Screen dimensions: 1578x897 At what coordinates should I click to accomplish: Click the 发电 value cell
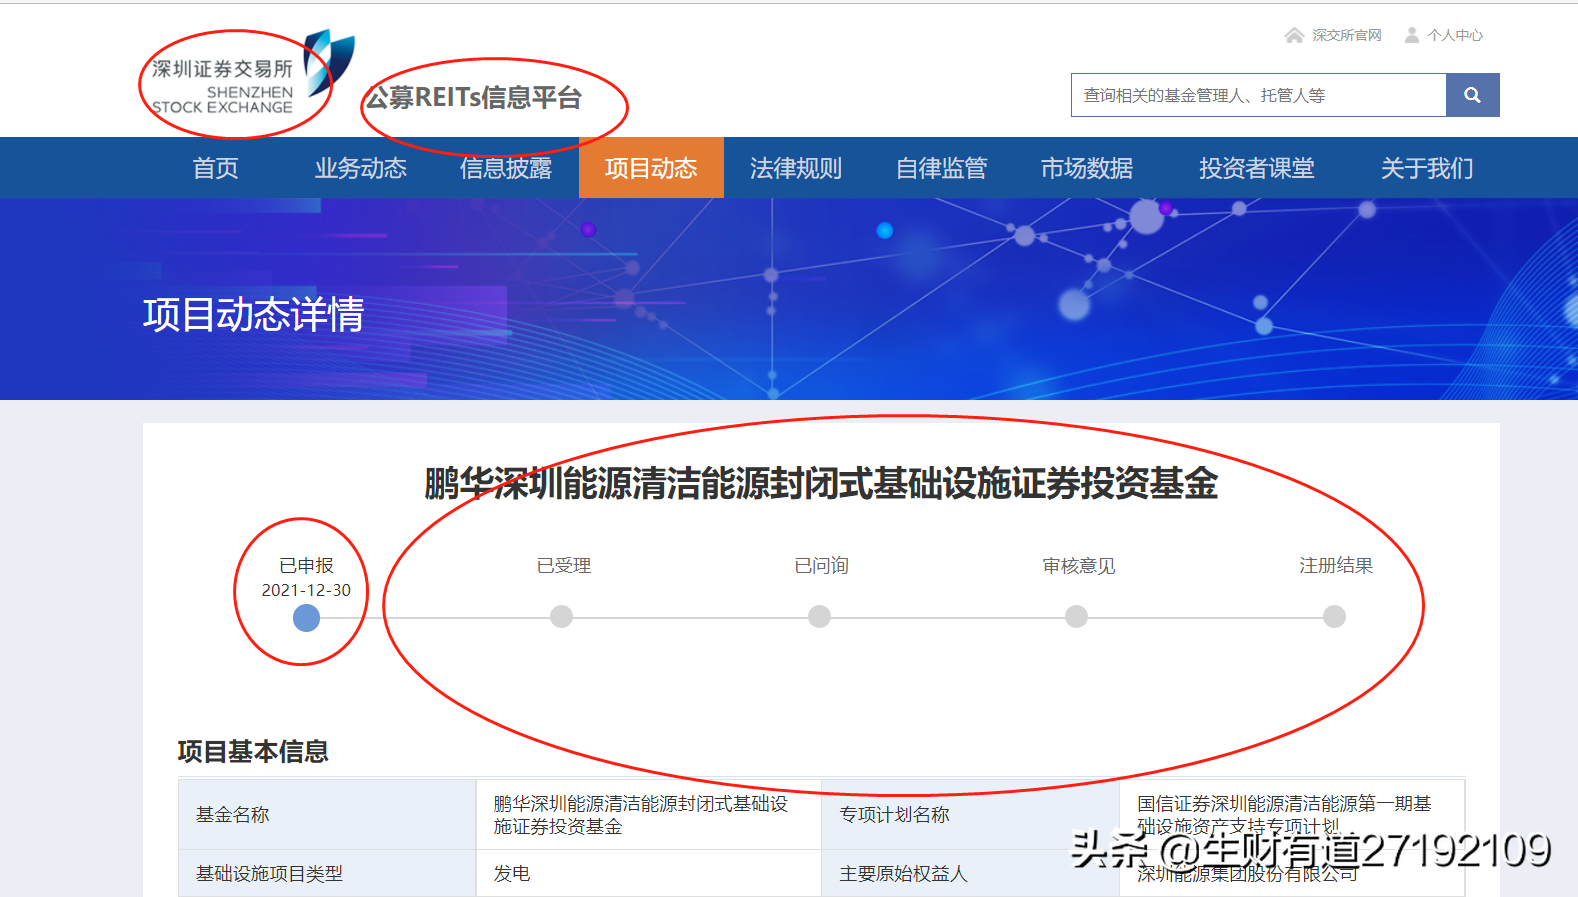(x=648, y=873)
